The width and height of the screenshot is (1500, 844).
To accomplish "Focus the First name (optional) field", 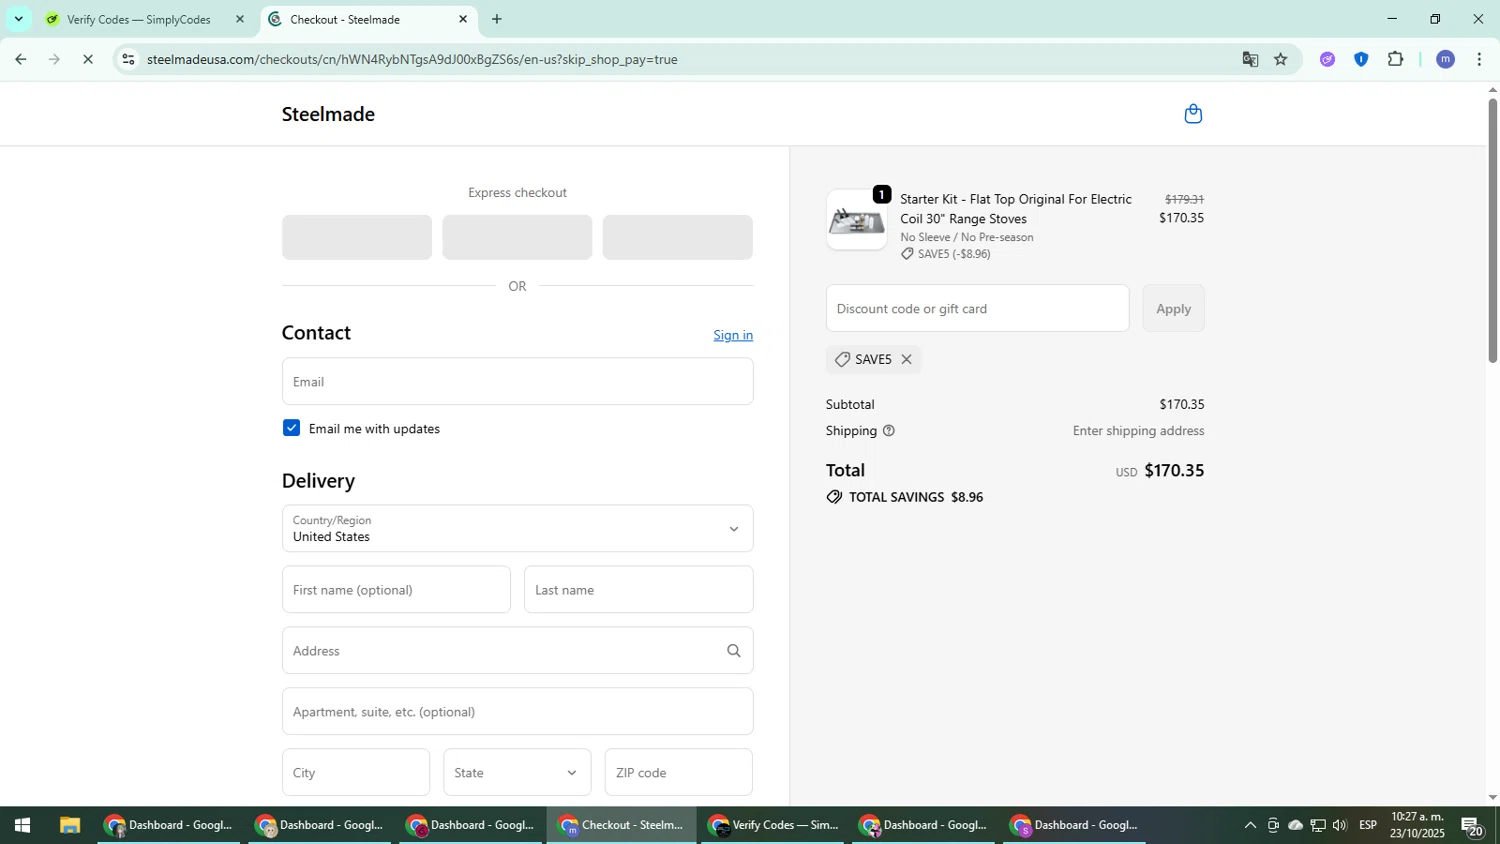I will (x=396, y=589).
